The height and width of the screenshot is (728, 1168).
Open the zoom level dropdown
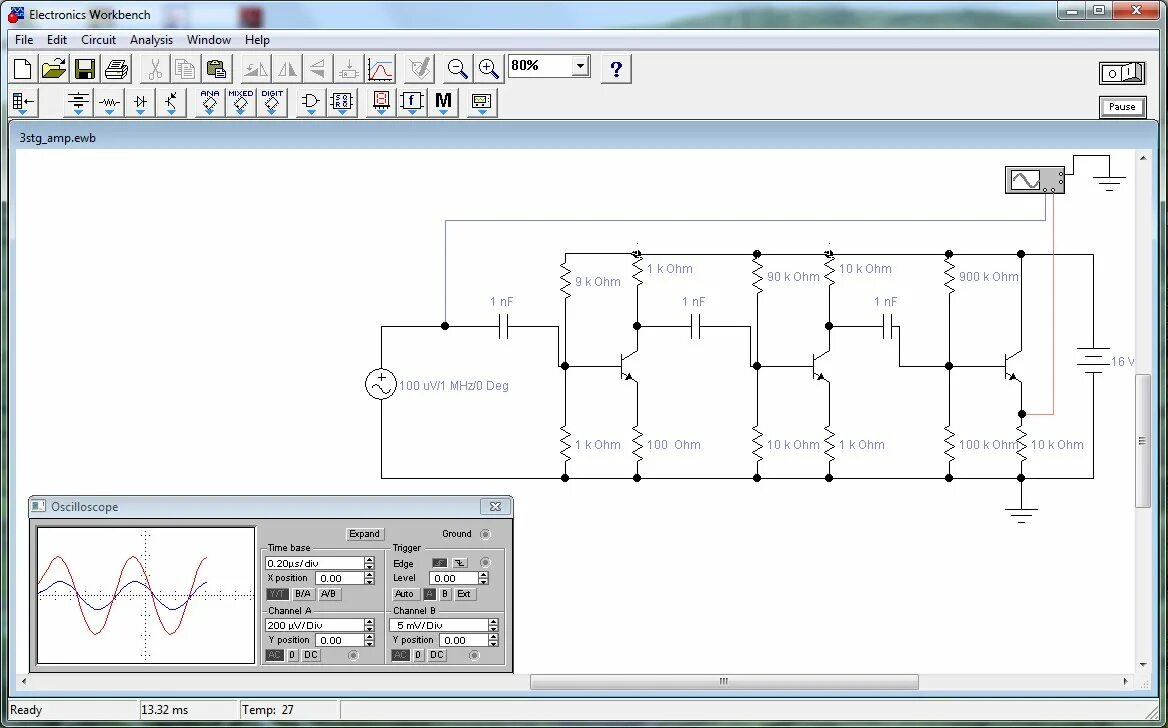tap(578, 64)
